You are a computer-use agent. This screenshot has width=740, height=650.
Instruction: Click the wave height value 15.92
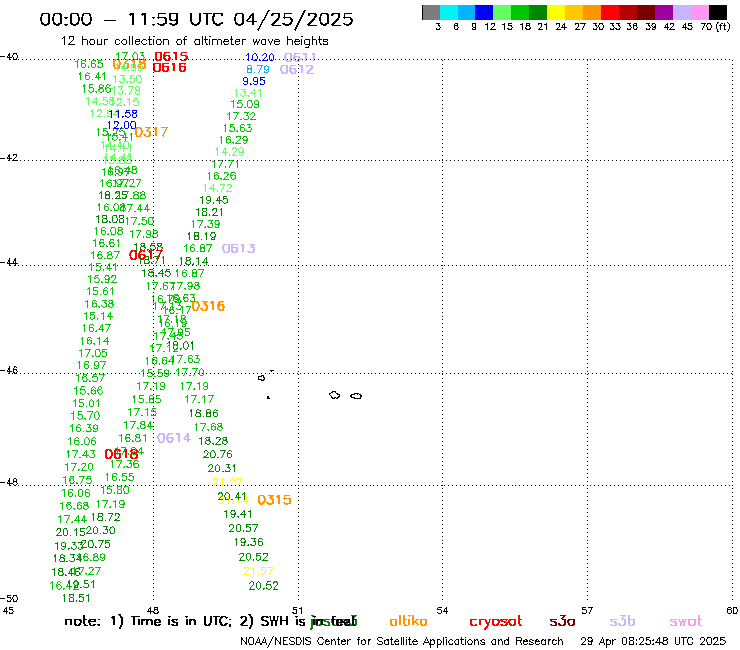coord(102,279)
